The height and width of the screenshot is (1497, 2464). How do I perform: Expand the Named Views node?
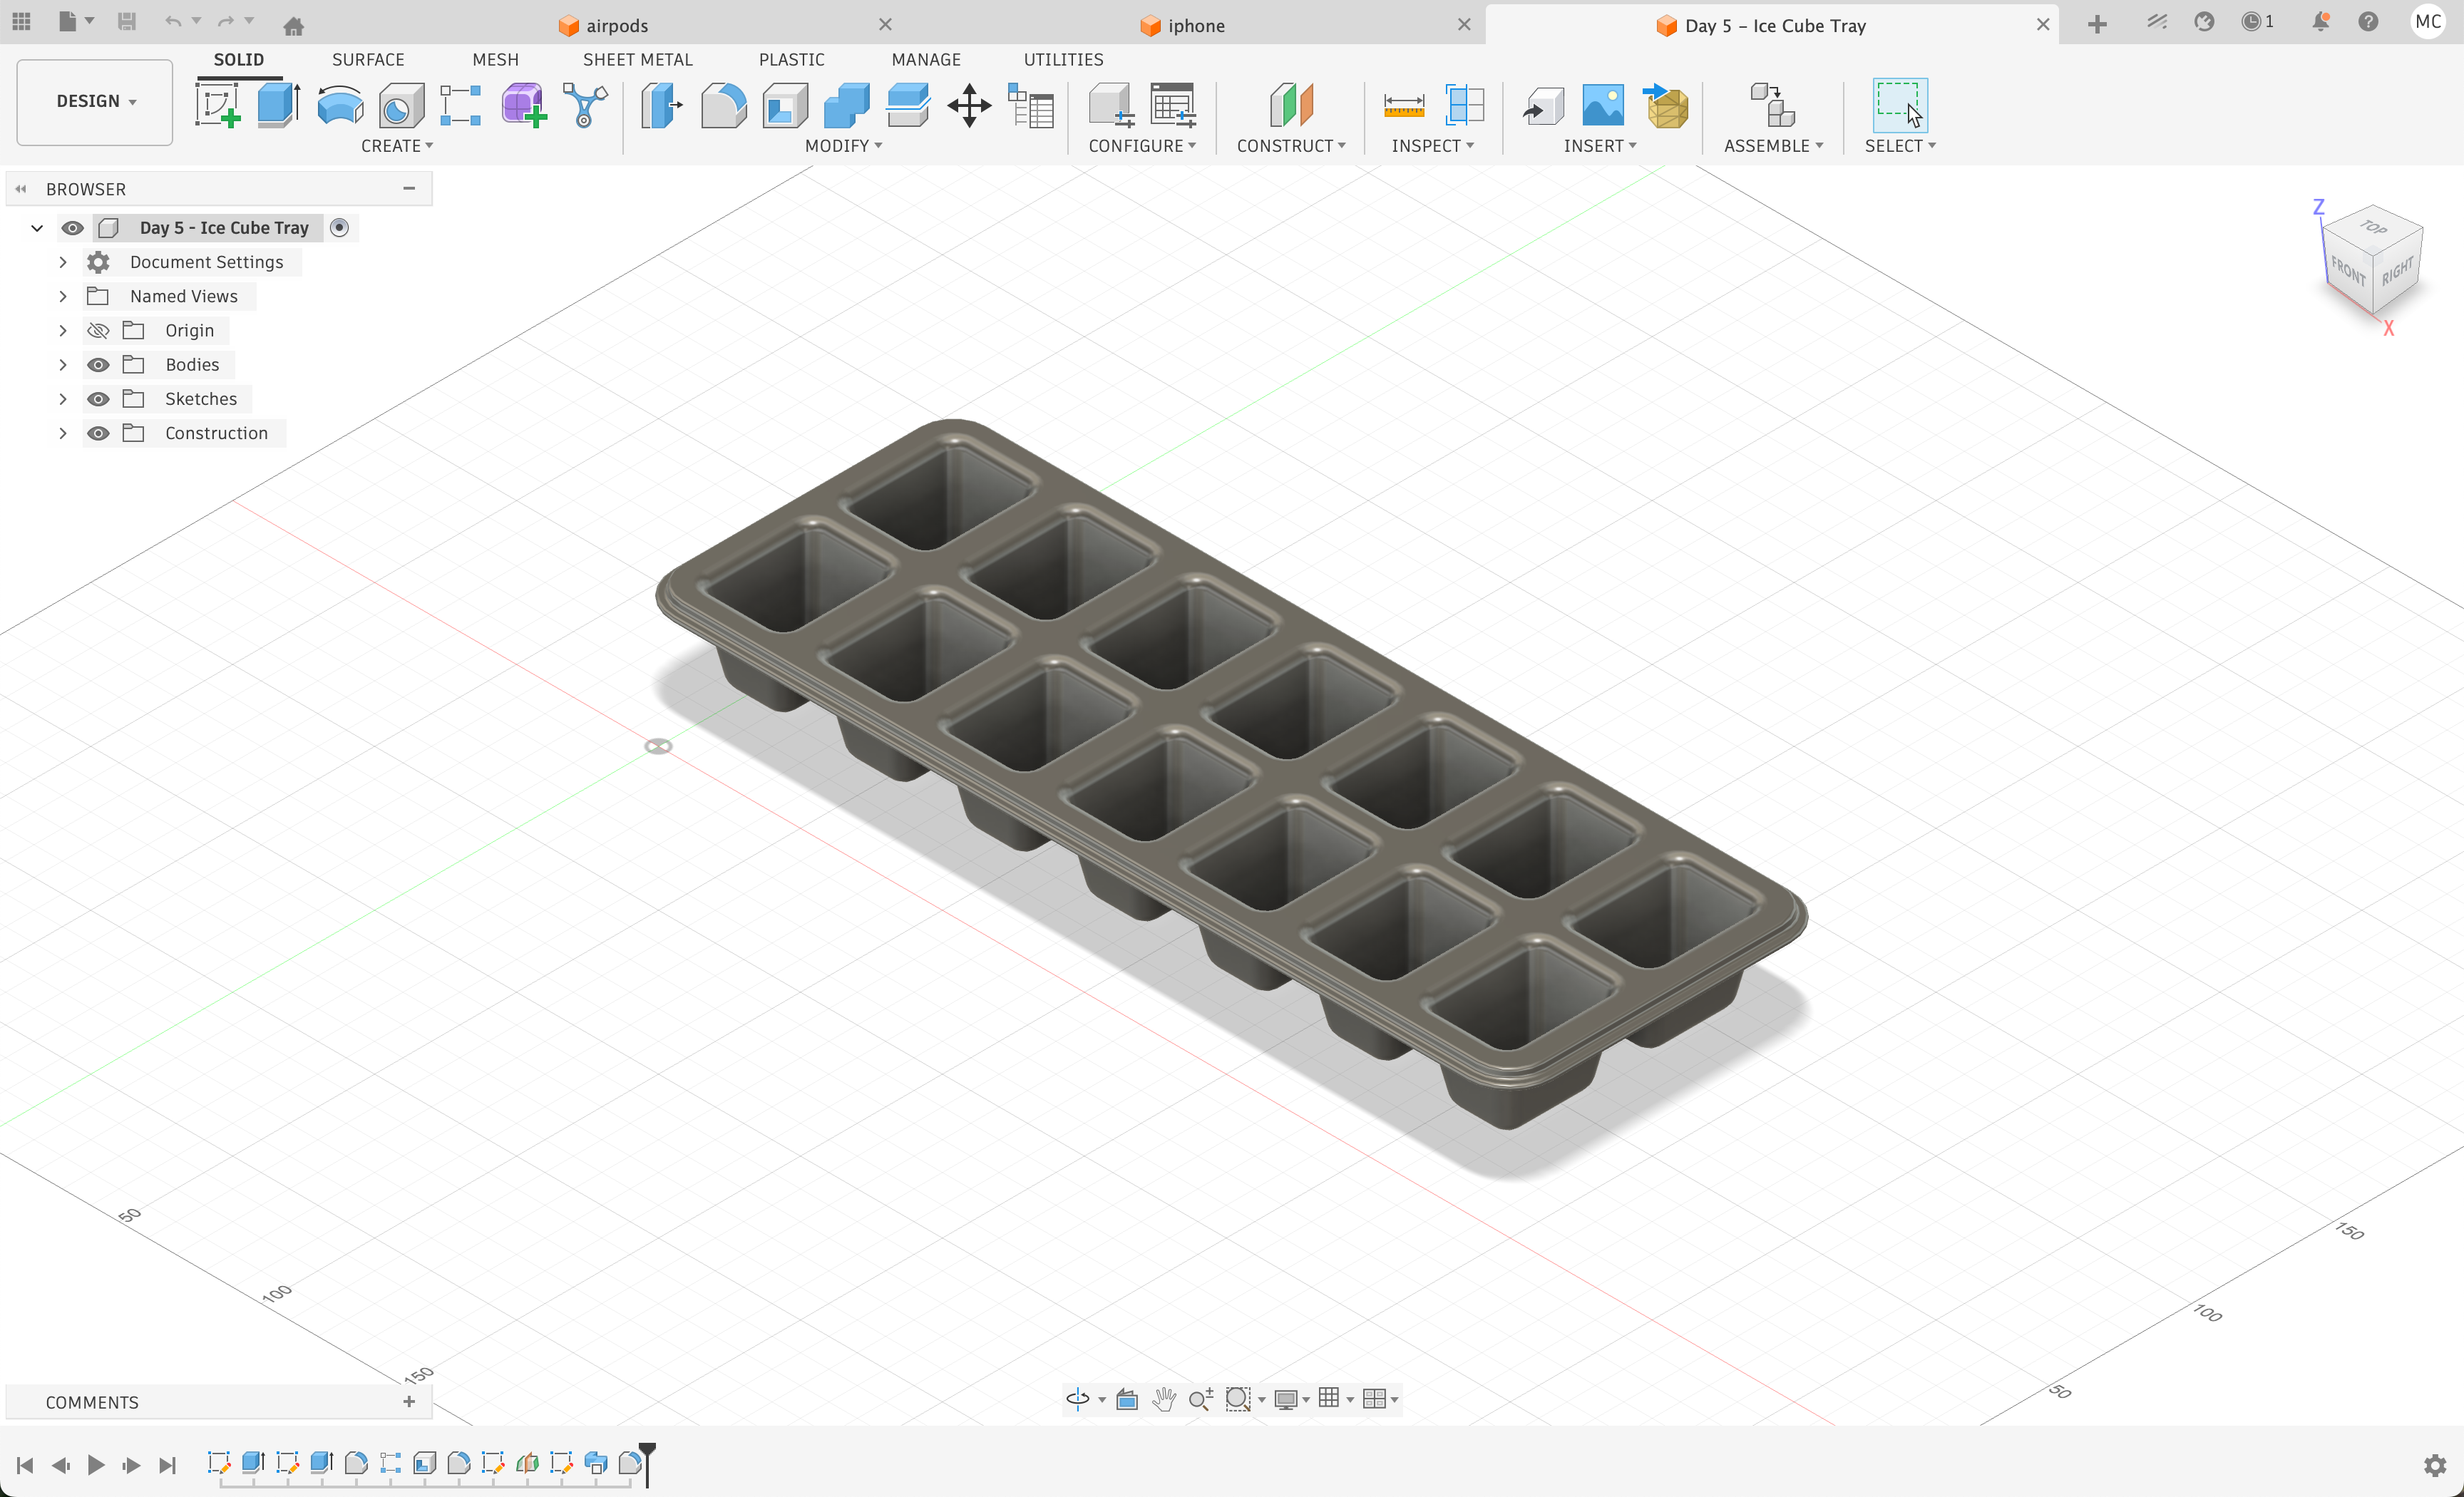[63, 296]
